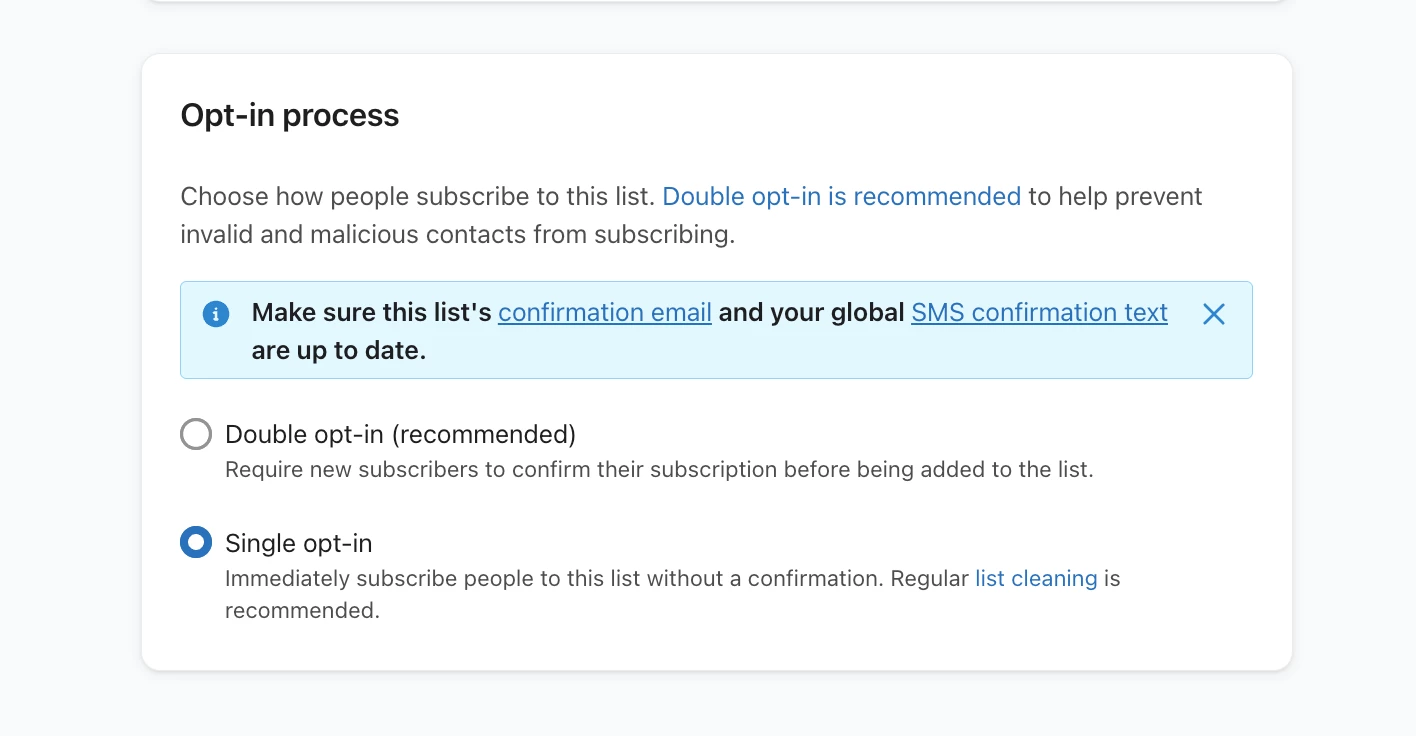Click the "Double opt-in (recommended)" label text
Viewport: 1416px width, 736px height.
[x=401, y=434]
